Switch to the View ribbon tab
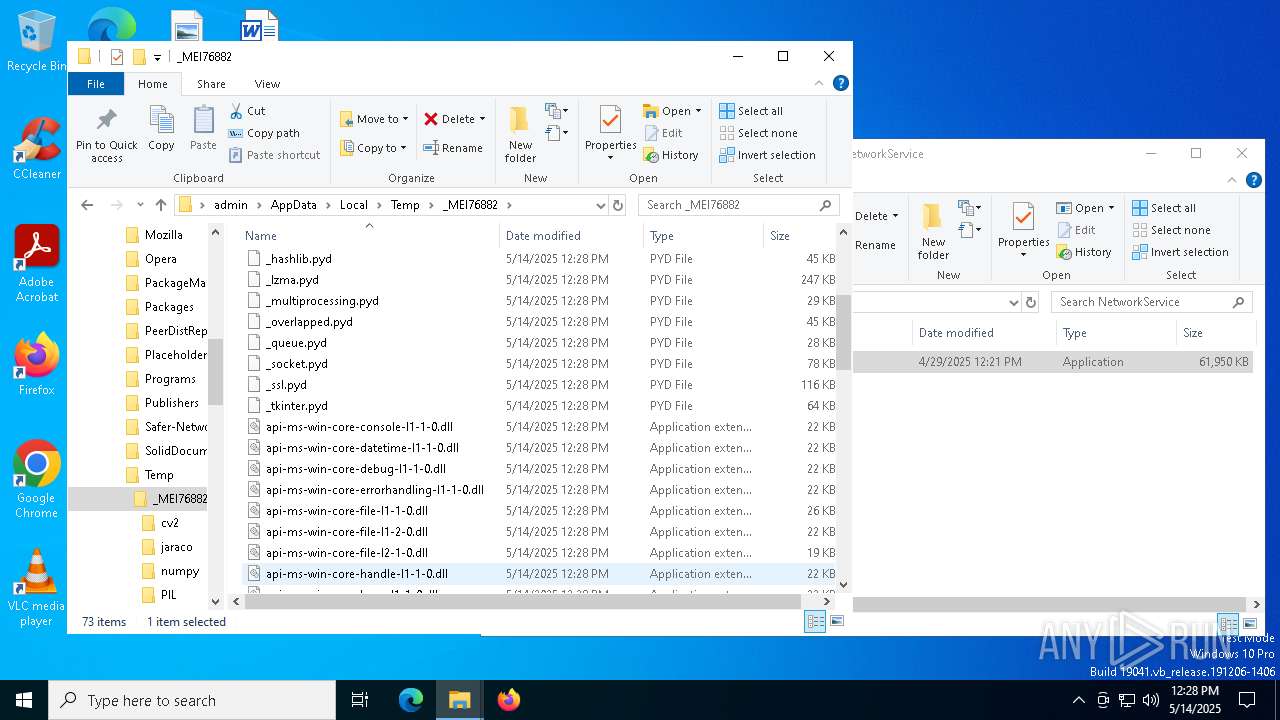This screenshot has width=1280, height=720. 267,84
